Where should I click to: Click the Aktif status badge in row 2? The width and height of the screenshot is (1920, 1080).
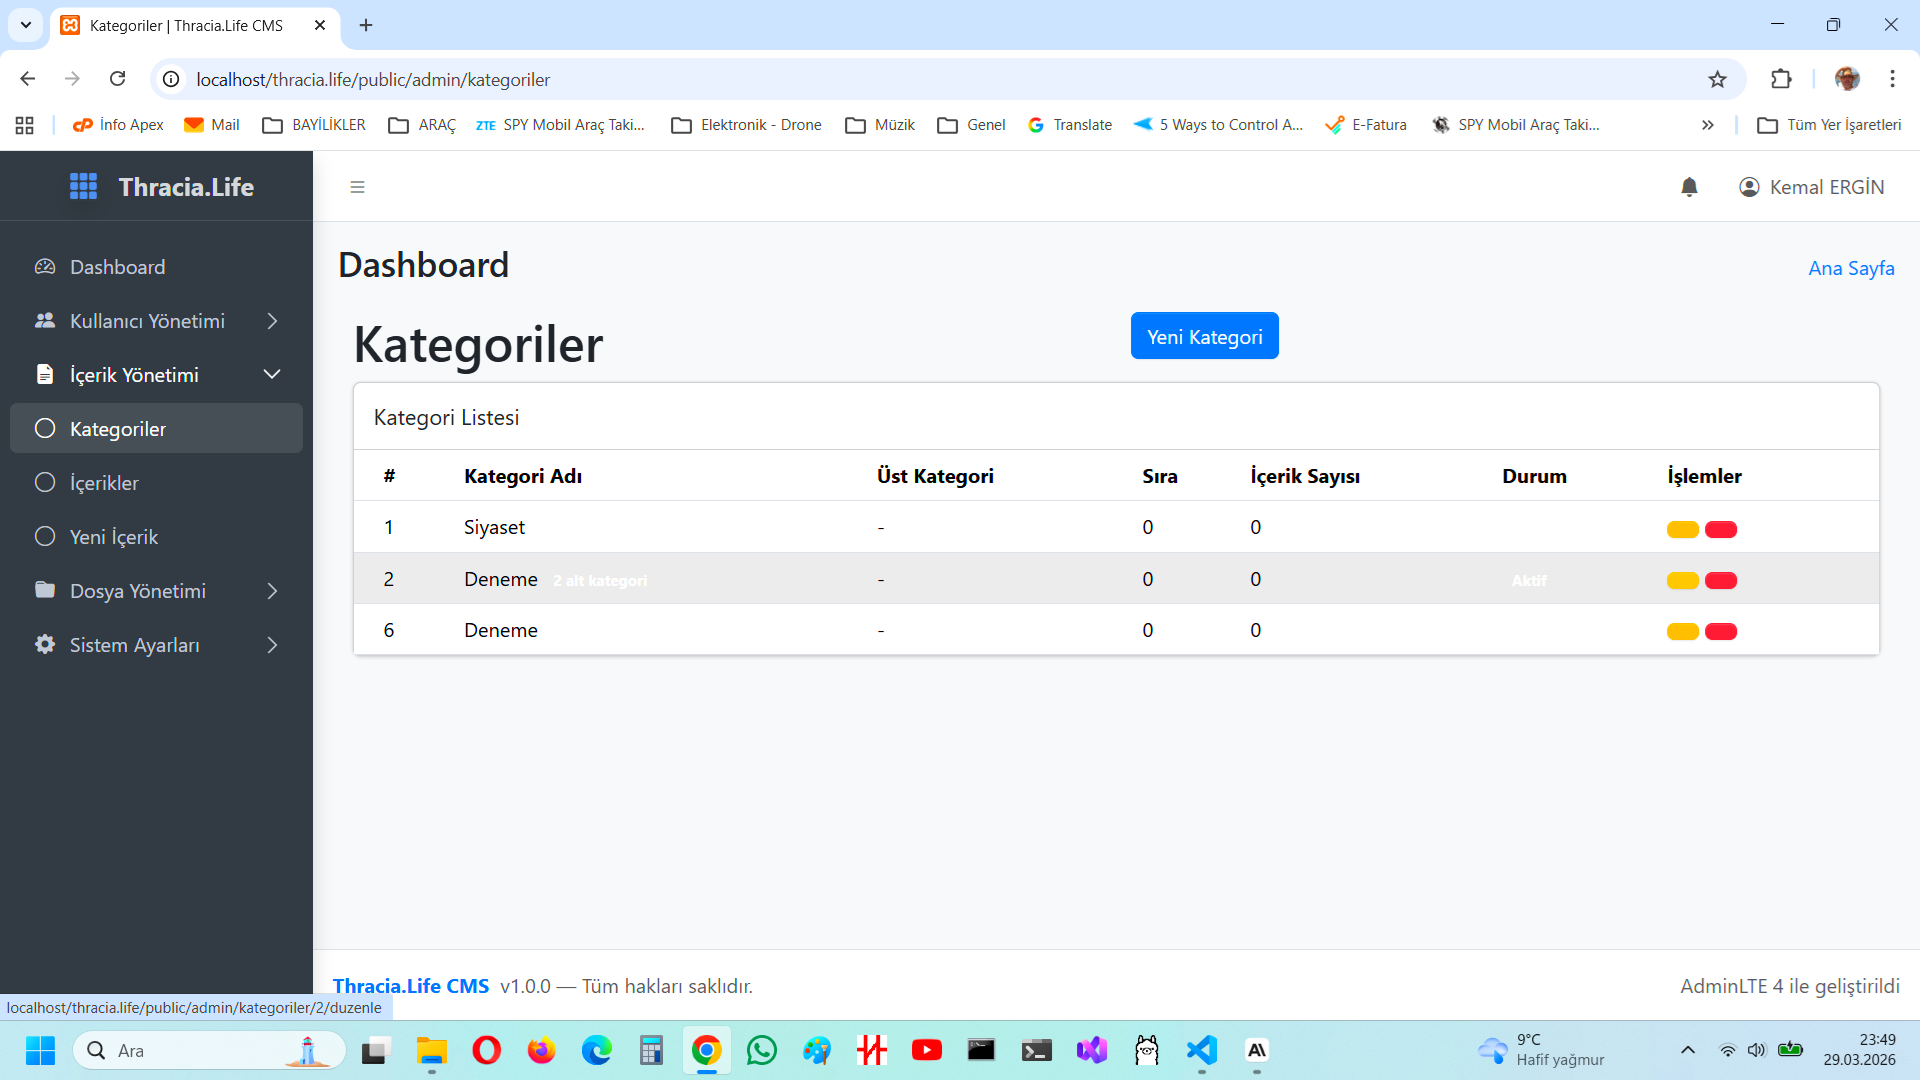(1529, 580)
